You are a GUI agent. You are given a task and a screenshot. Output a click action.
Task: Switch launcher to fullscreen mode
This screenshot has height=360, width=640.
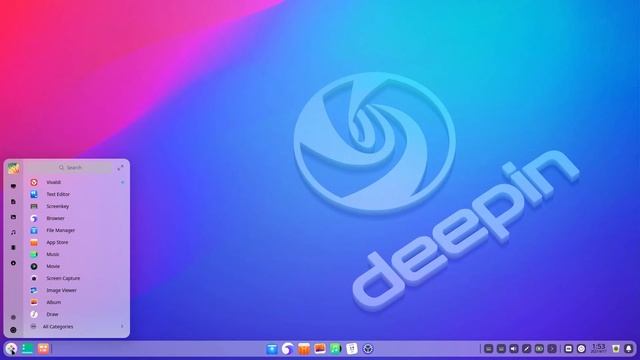pos(120,168)
